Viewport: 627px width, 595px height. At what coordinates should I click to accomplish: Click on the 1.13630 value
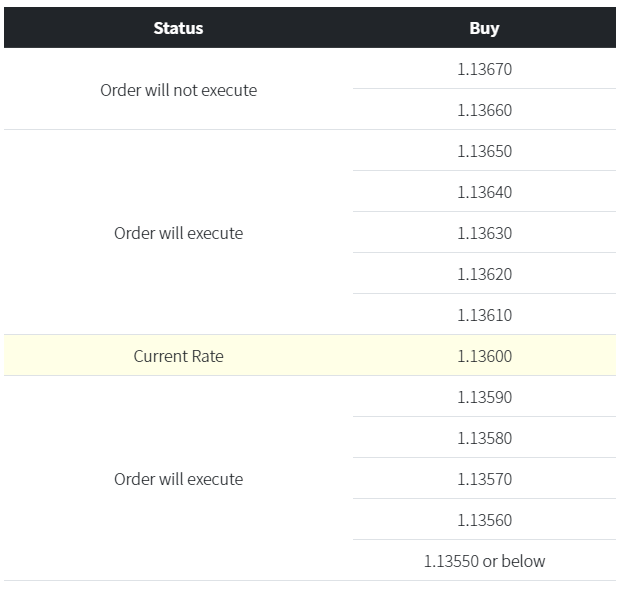(484, 233)
